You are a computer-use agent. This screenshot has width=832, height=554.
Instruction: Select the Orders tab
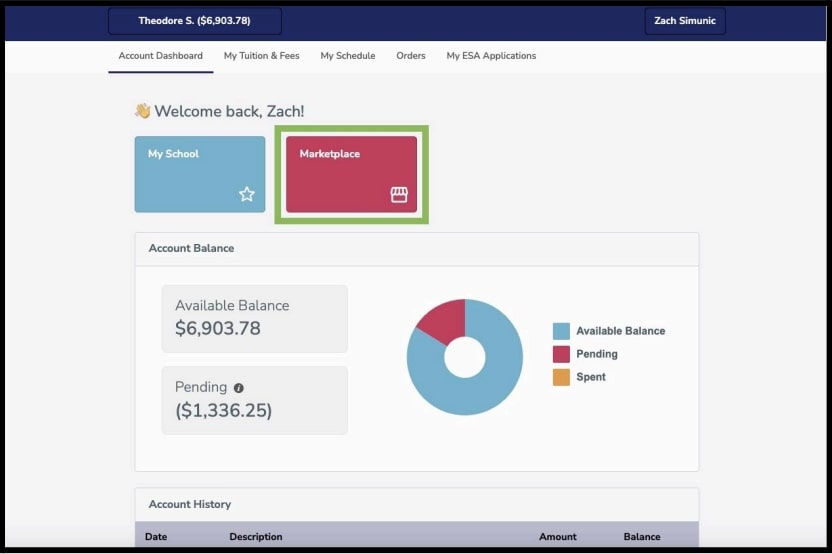pyautogui.click(x=411, y=56)
